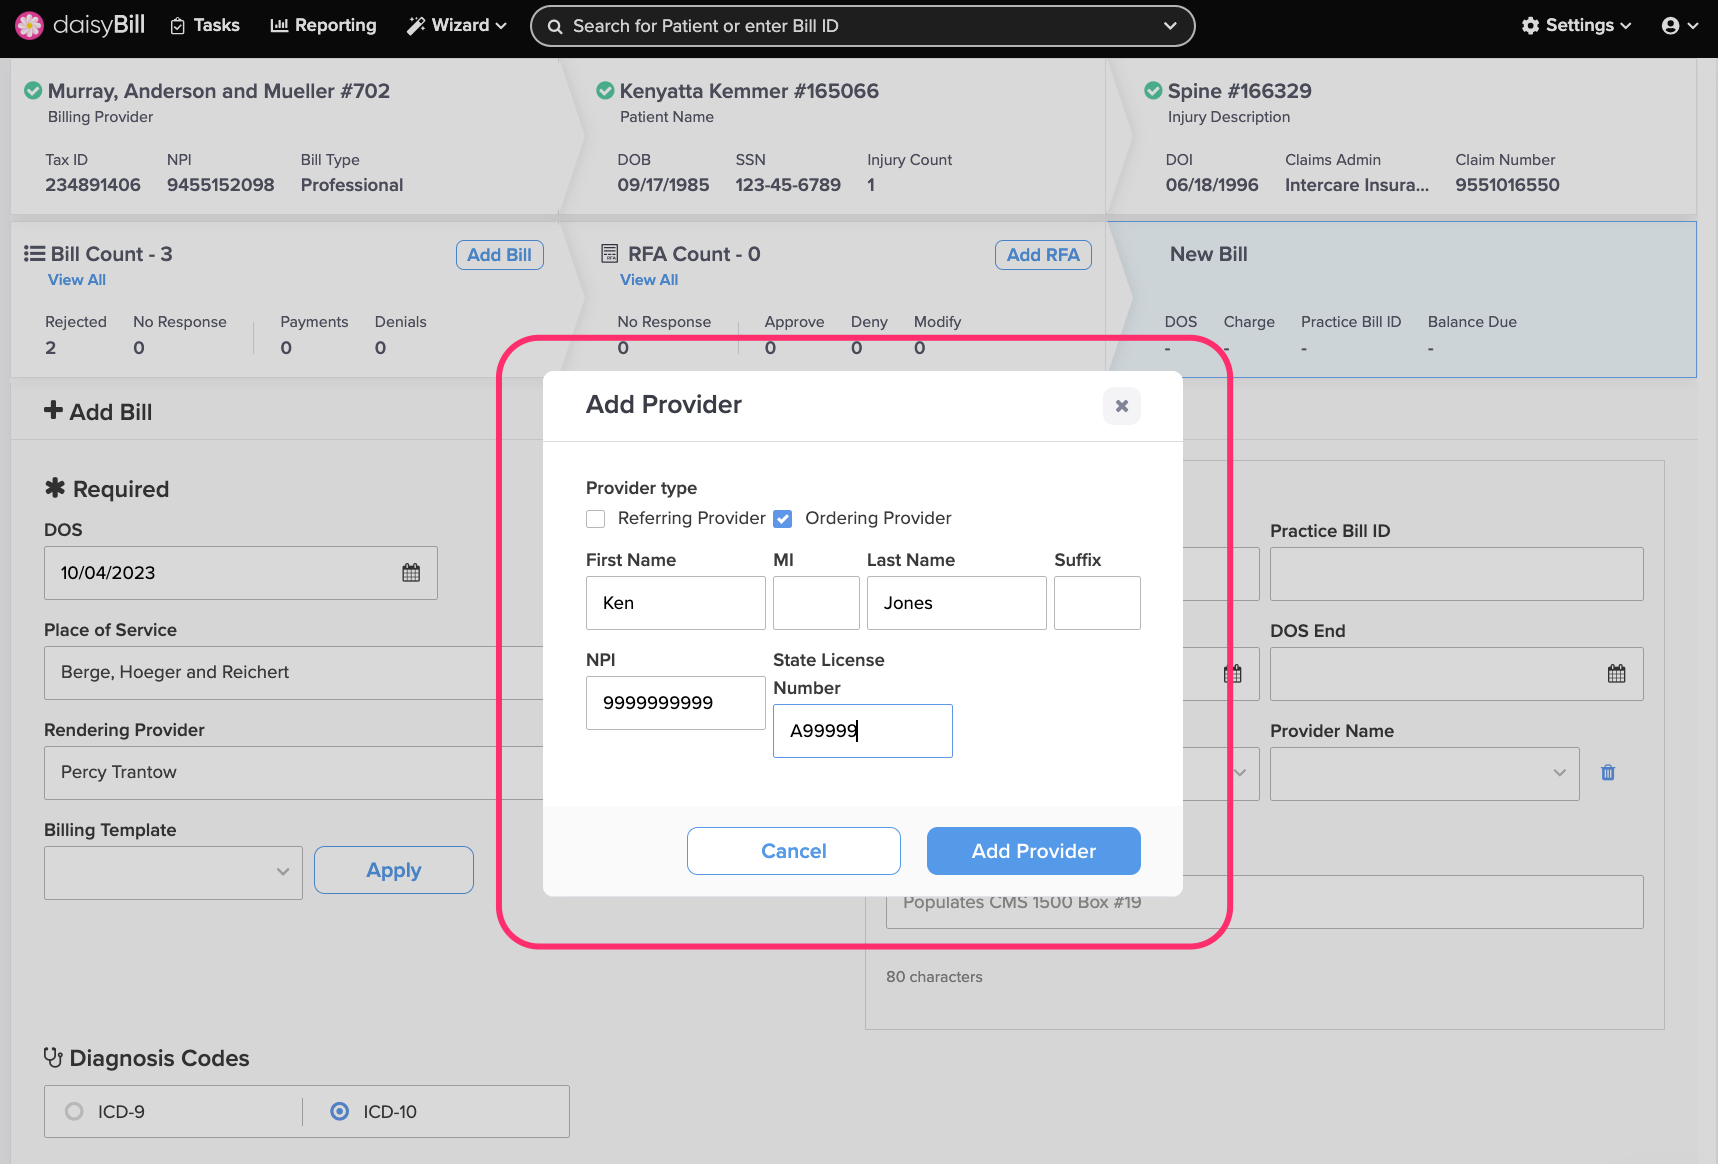This screenshot has height=1164, width=1718.
Task: Open the Tasks menu
Action: coord(205,26)
